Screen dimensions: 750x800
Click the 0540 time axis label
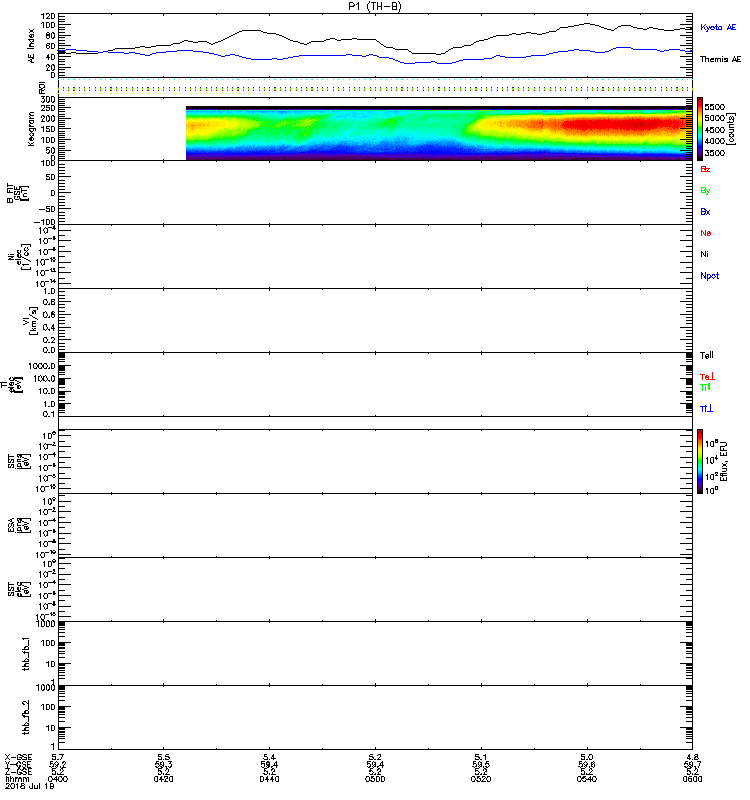pos(586,780)
